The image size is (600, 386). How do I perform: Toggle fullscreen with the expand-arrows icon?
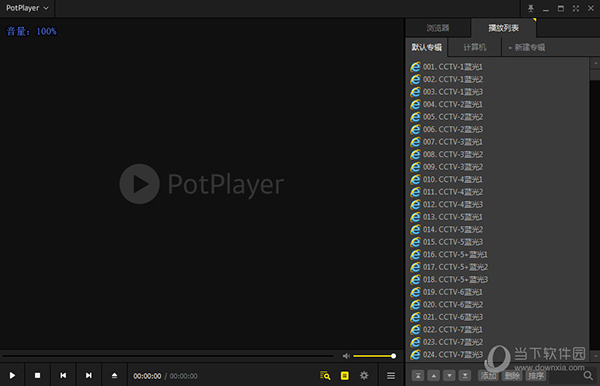click(576, 8)
